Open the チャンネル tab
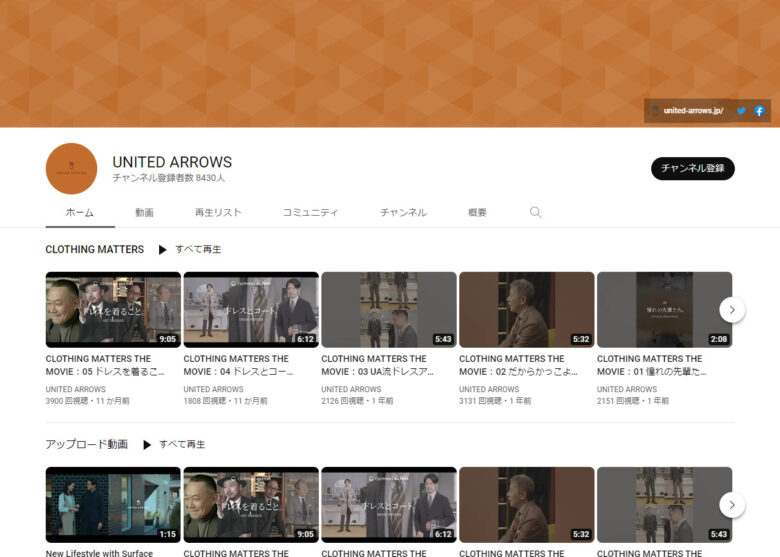 click(403, 213)
